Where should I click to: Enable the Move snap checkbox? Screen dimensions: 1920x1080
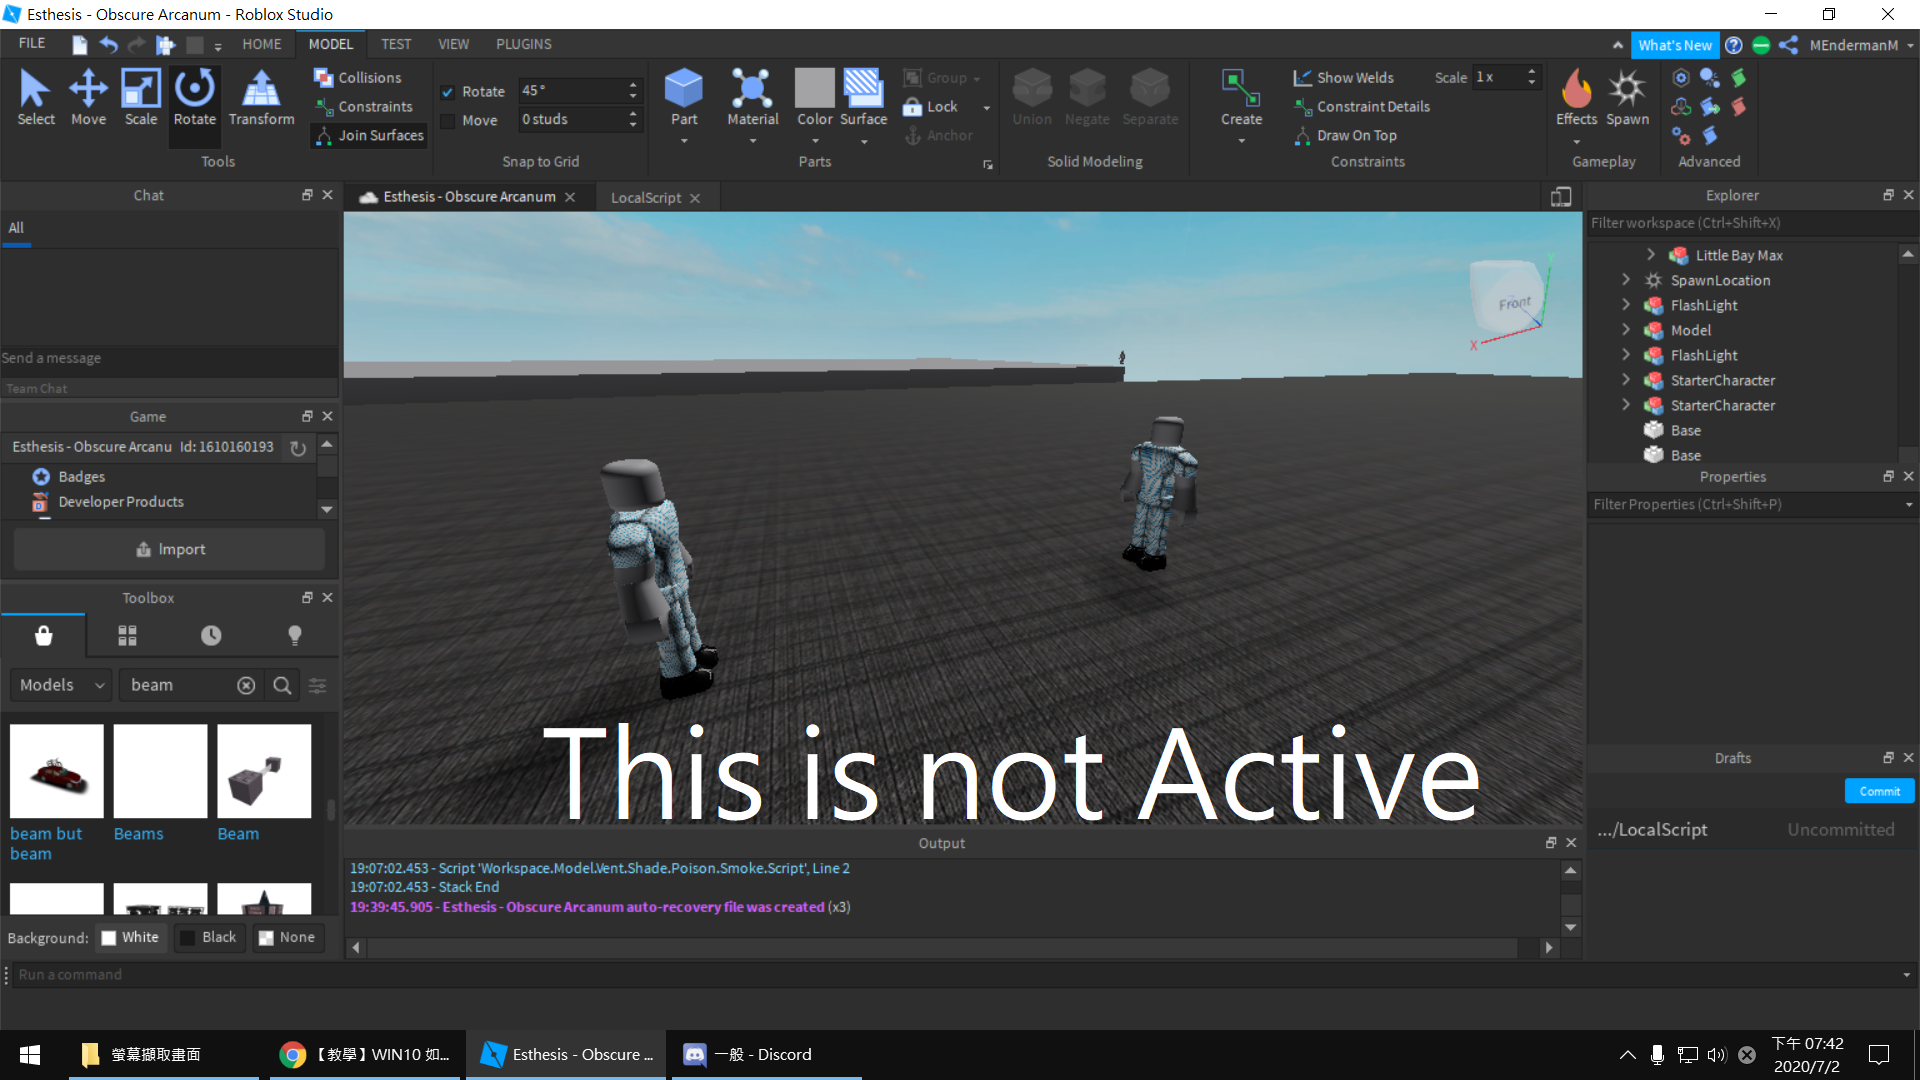448,120
